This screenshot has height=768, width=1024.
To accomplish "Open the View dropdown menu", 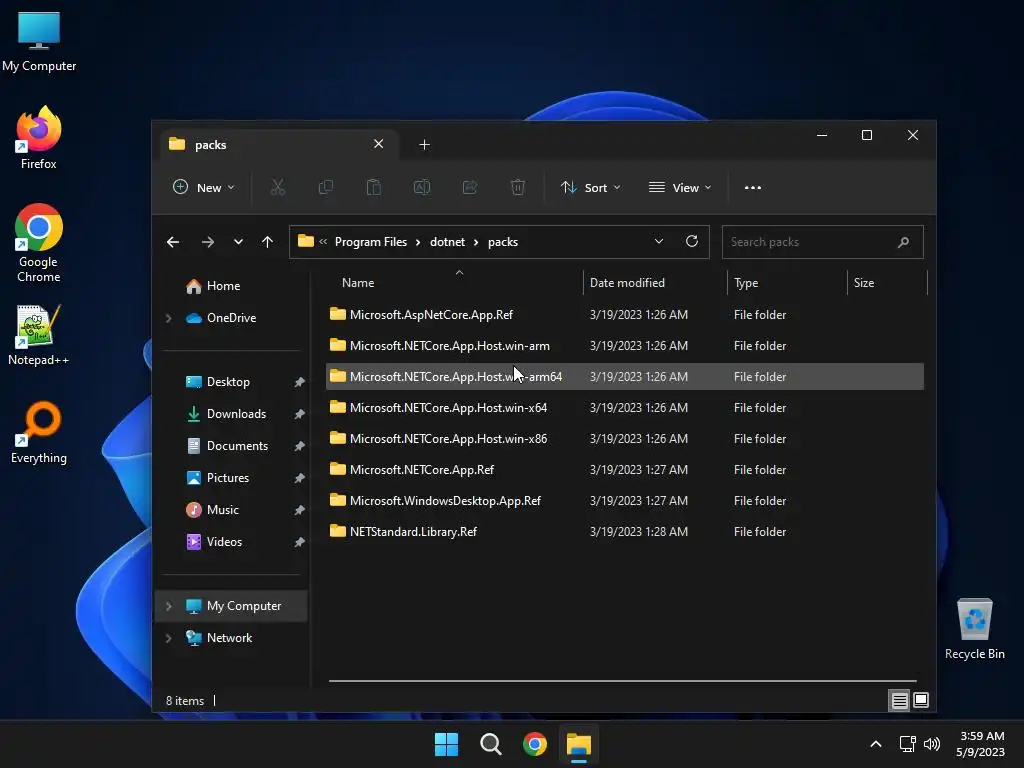I will [680, 187].
